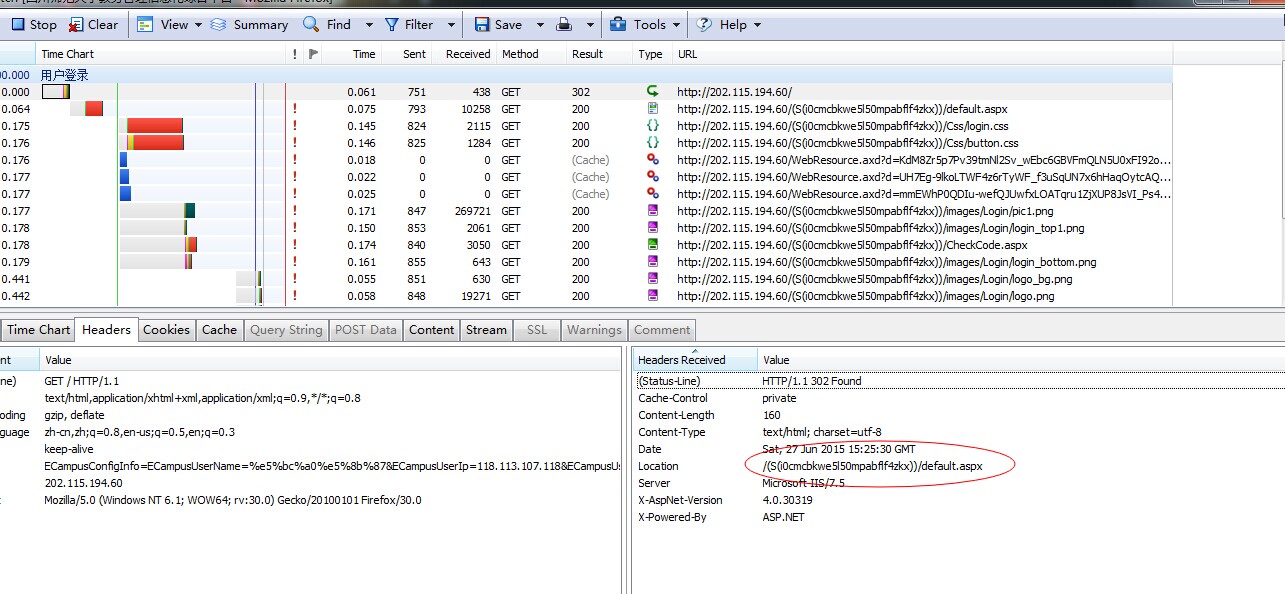Open the Help button
Viewport: 1285px width, 594px height.
point(723,25)
